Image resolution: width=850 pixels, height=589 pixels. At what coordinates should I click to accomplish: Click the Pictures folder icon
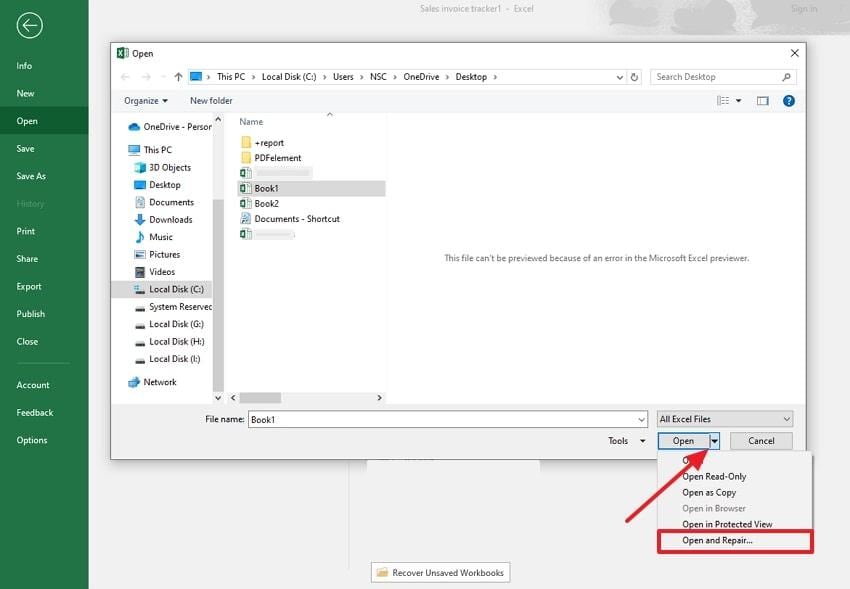(x=140, y=254)
